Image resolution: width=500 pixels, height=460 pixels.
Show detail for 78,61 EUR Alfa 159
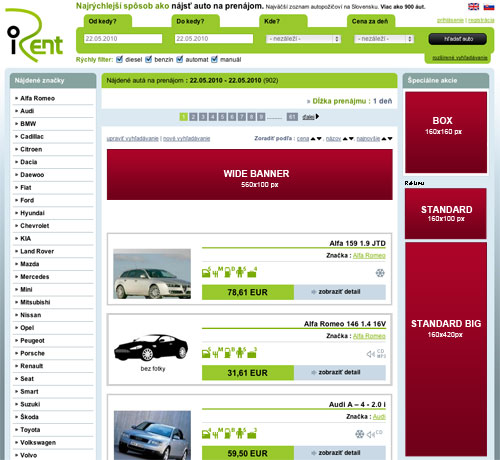pyautogui.click(x=339, y=292)
